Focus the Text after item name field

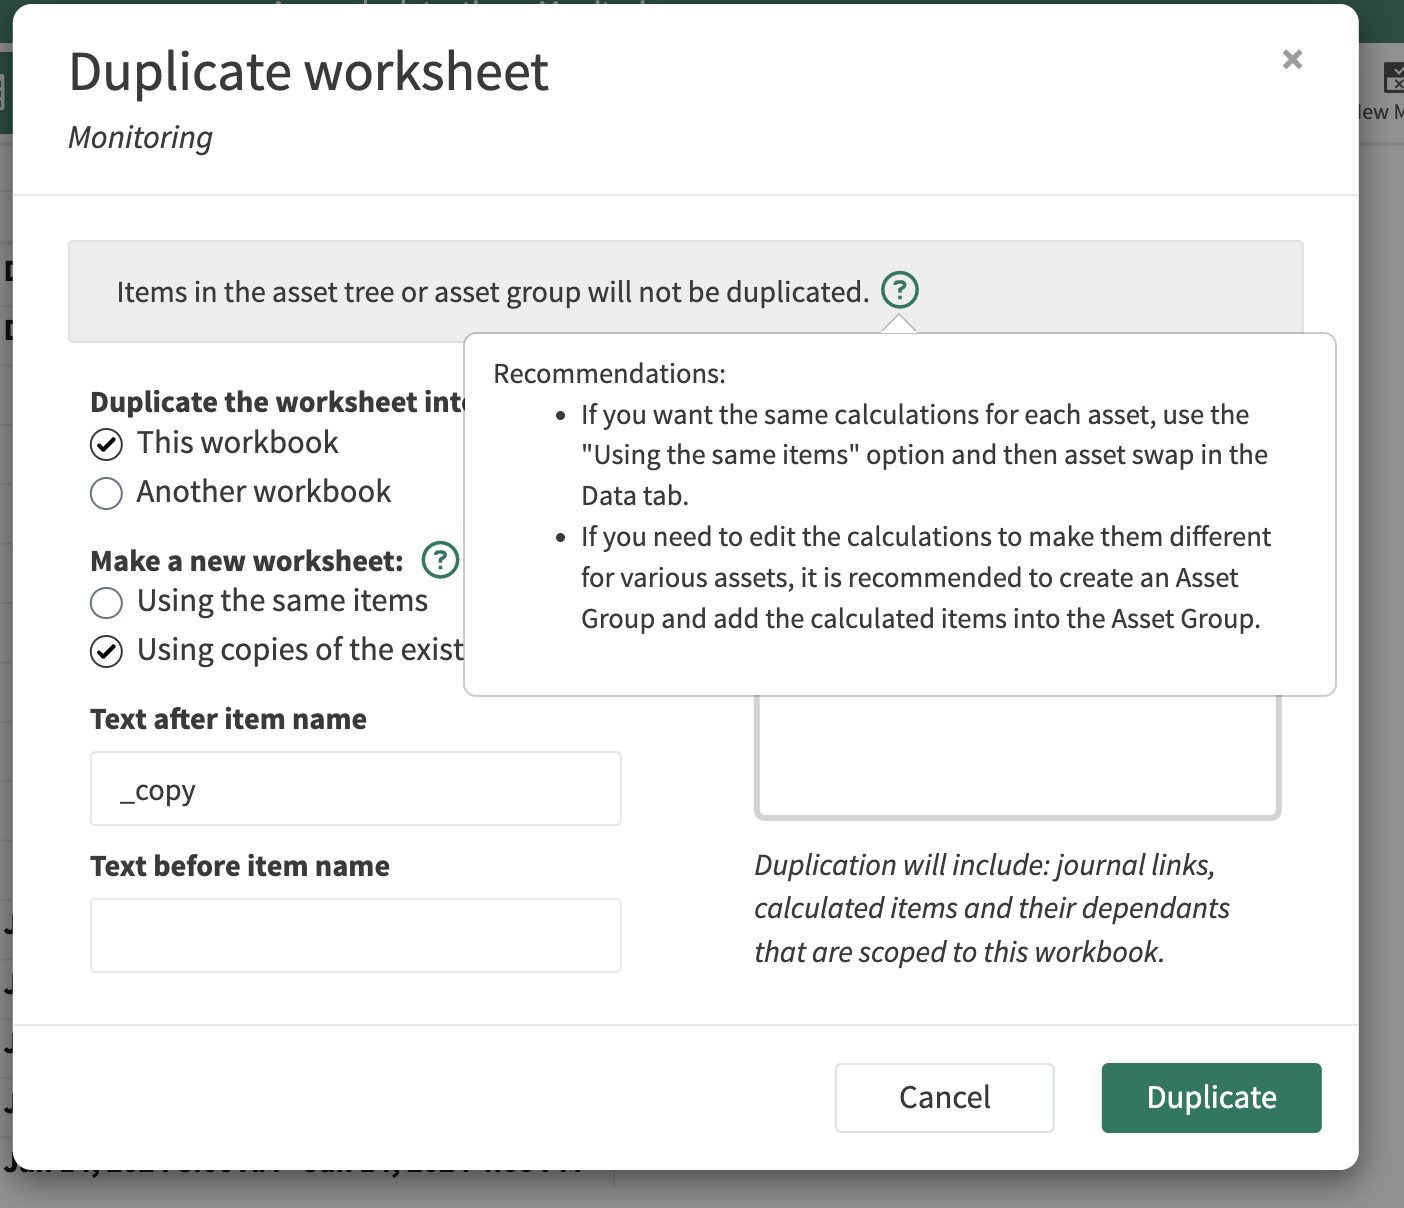coord(355,789)
